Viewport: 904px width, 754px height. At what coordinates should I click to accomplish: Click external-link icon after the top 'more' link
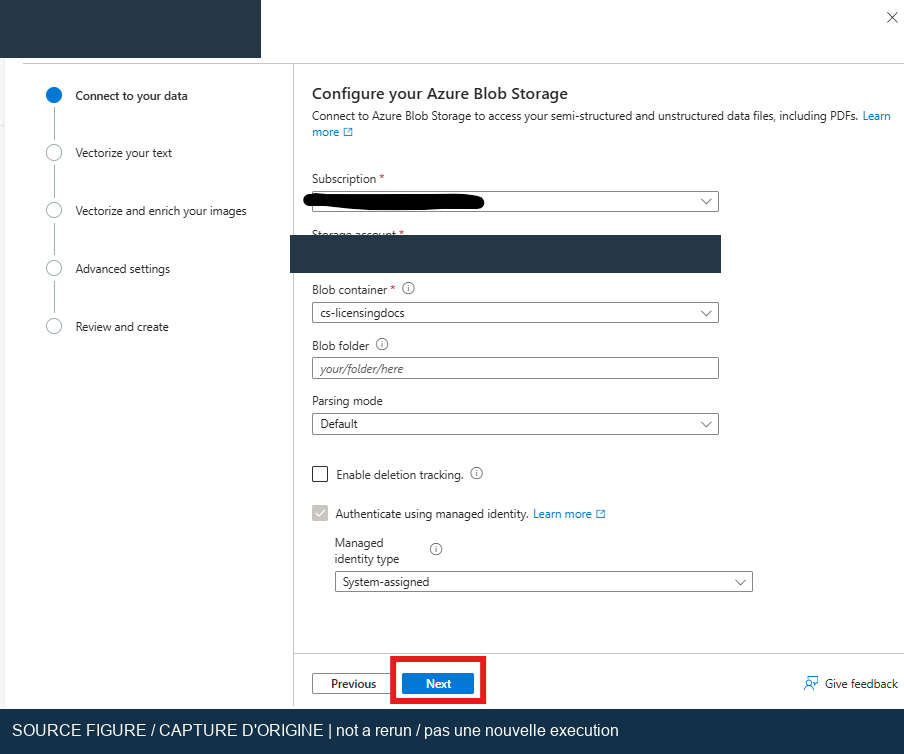(x=348, y=132)
